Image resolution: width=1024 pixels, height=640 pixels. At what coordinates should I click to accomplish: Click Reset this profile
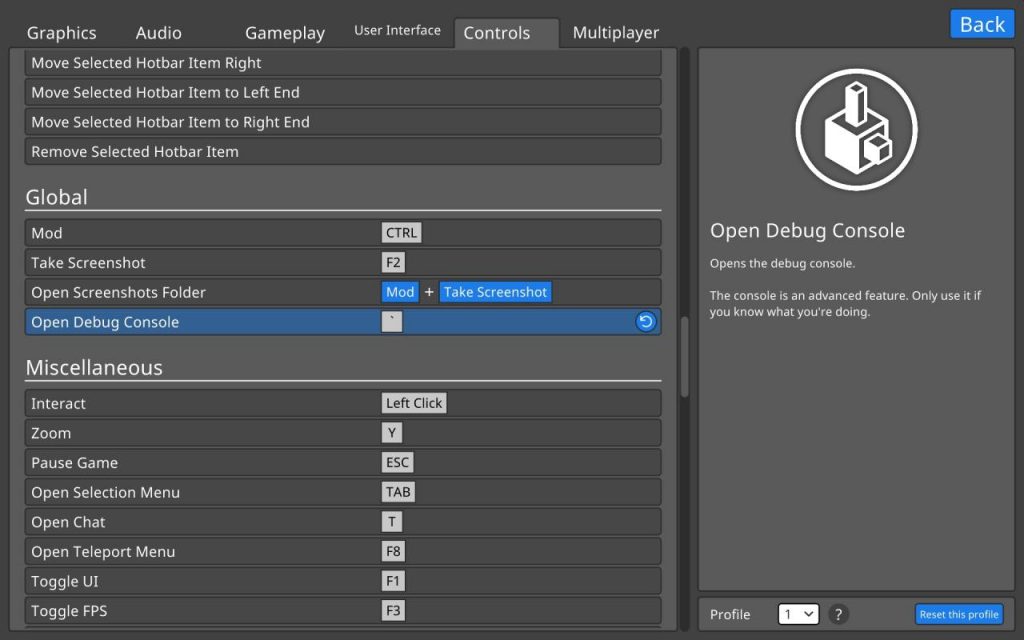click(959, 614)
